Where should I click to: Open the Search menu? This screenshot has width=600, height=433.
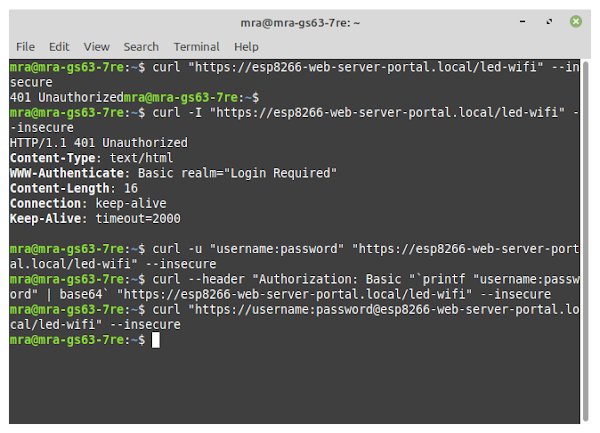(x=141, y=47)
